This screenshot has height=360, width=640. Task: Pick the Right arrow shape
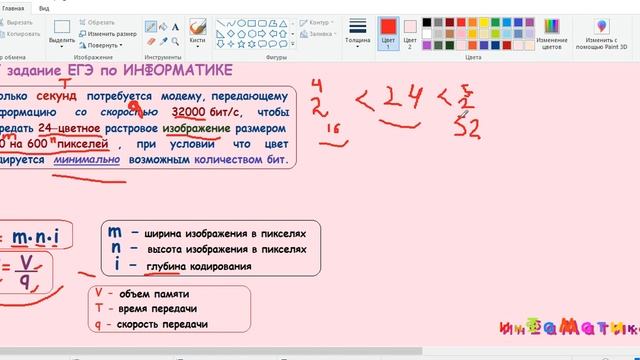[x=262, y=34]
